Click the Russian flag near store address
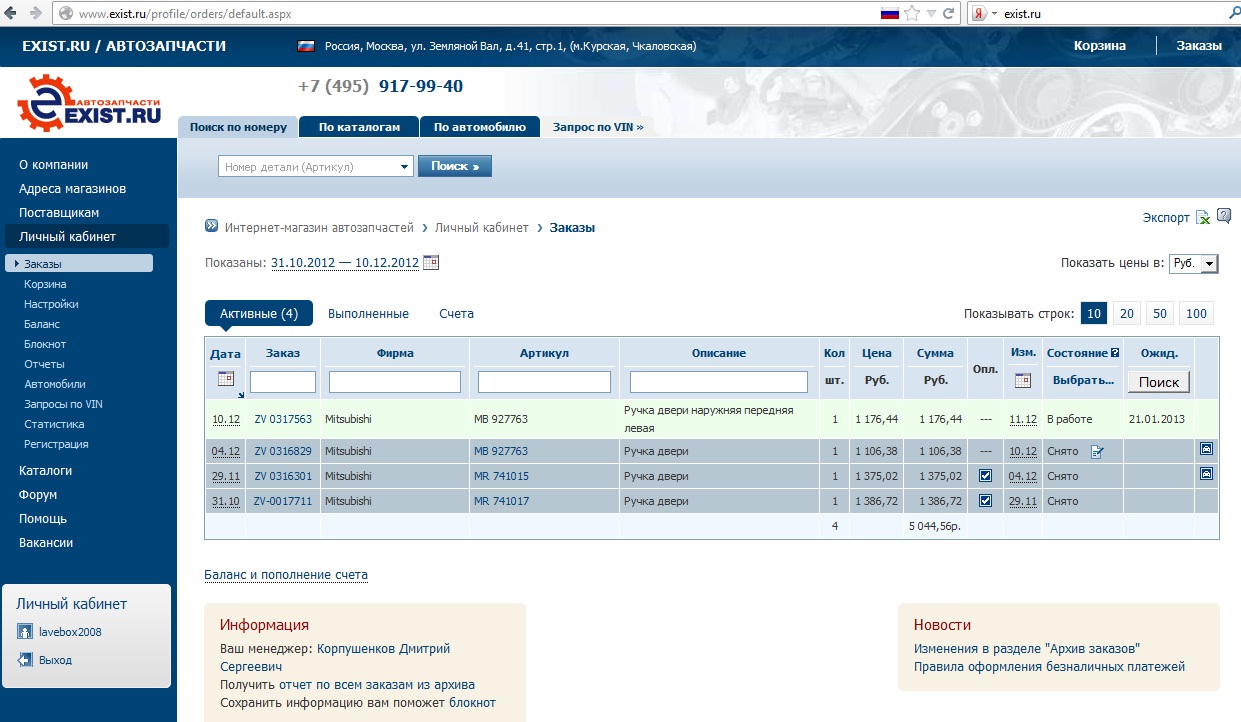The image size is (1241, 722). (307, 46)
